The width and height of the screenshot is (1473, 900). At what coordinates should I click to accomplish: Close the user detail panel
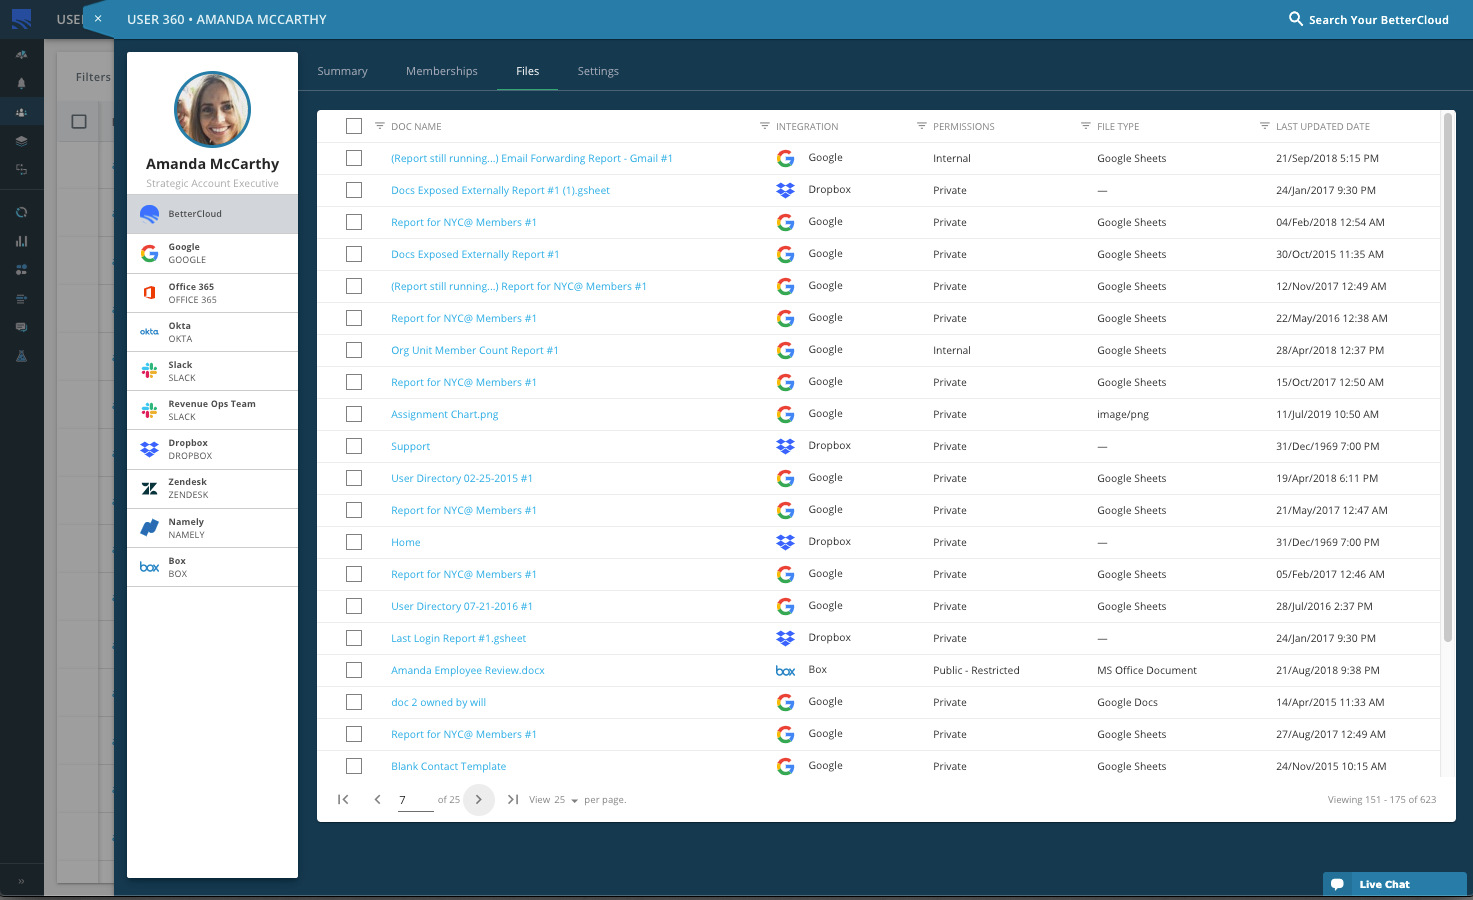coord(98,19)
